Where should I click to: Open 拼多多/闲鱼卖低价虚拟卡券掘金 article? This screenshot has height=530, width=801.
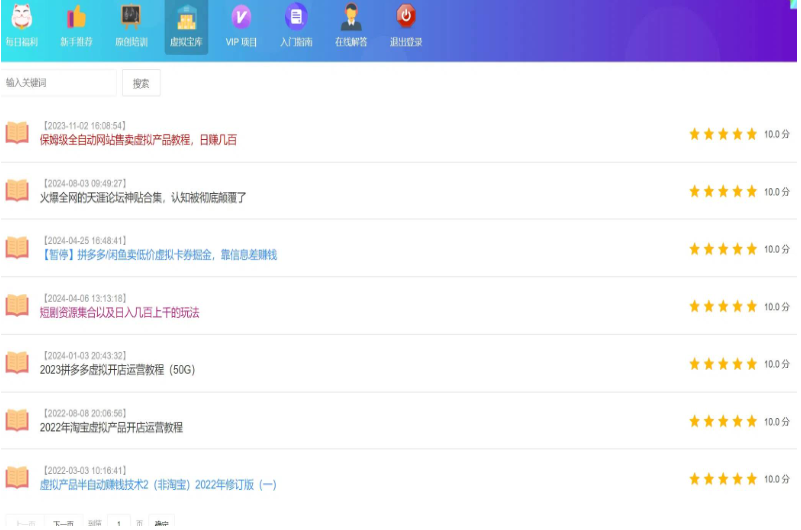158,255
